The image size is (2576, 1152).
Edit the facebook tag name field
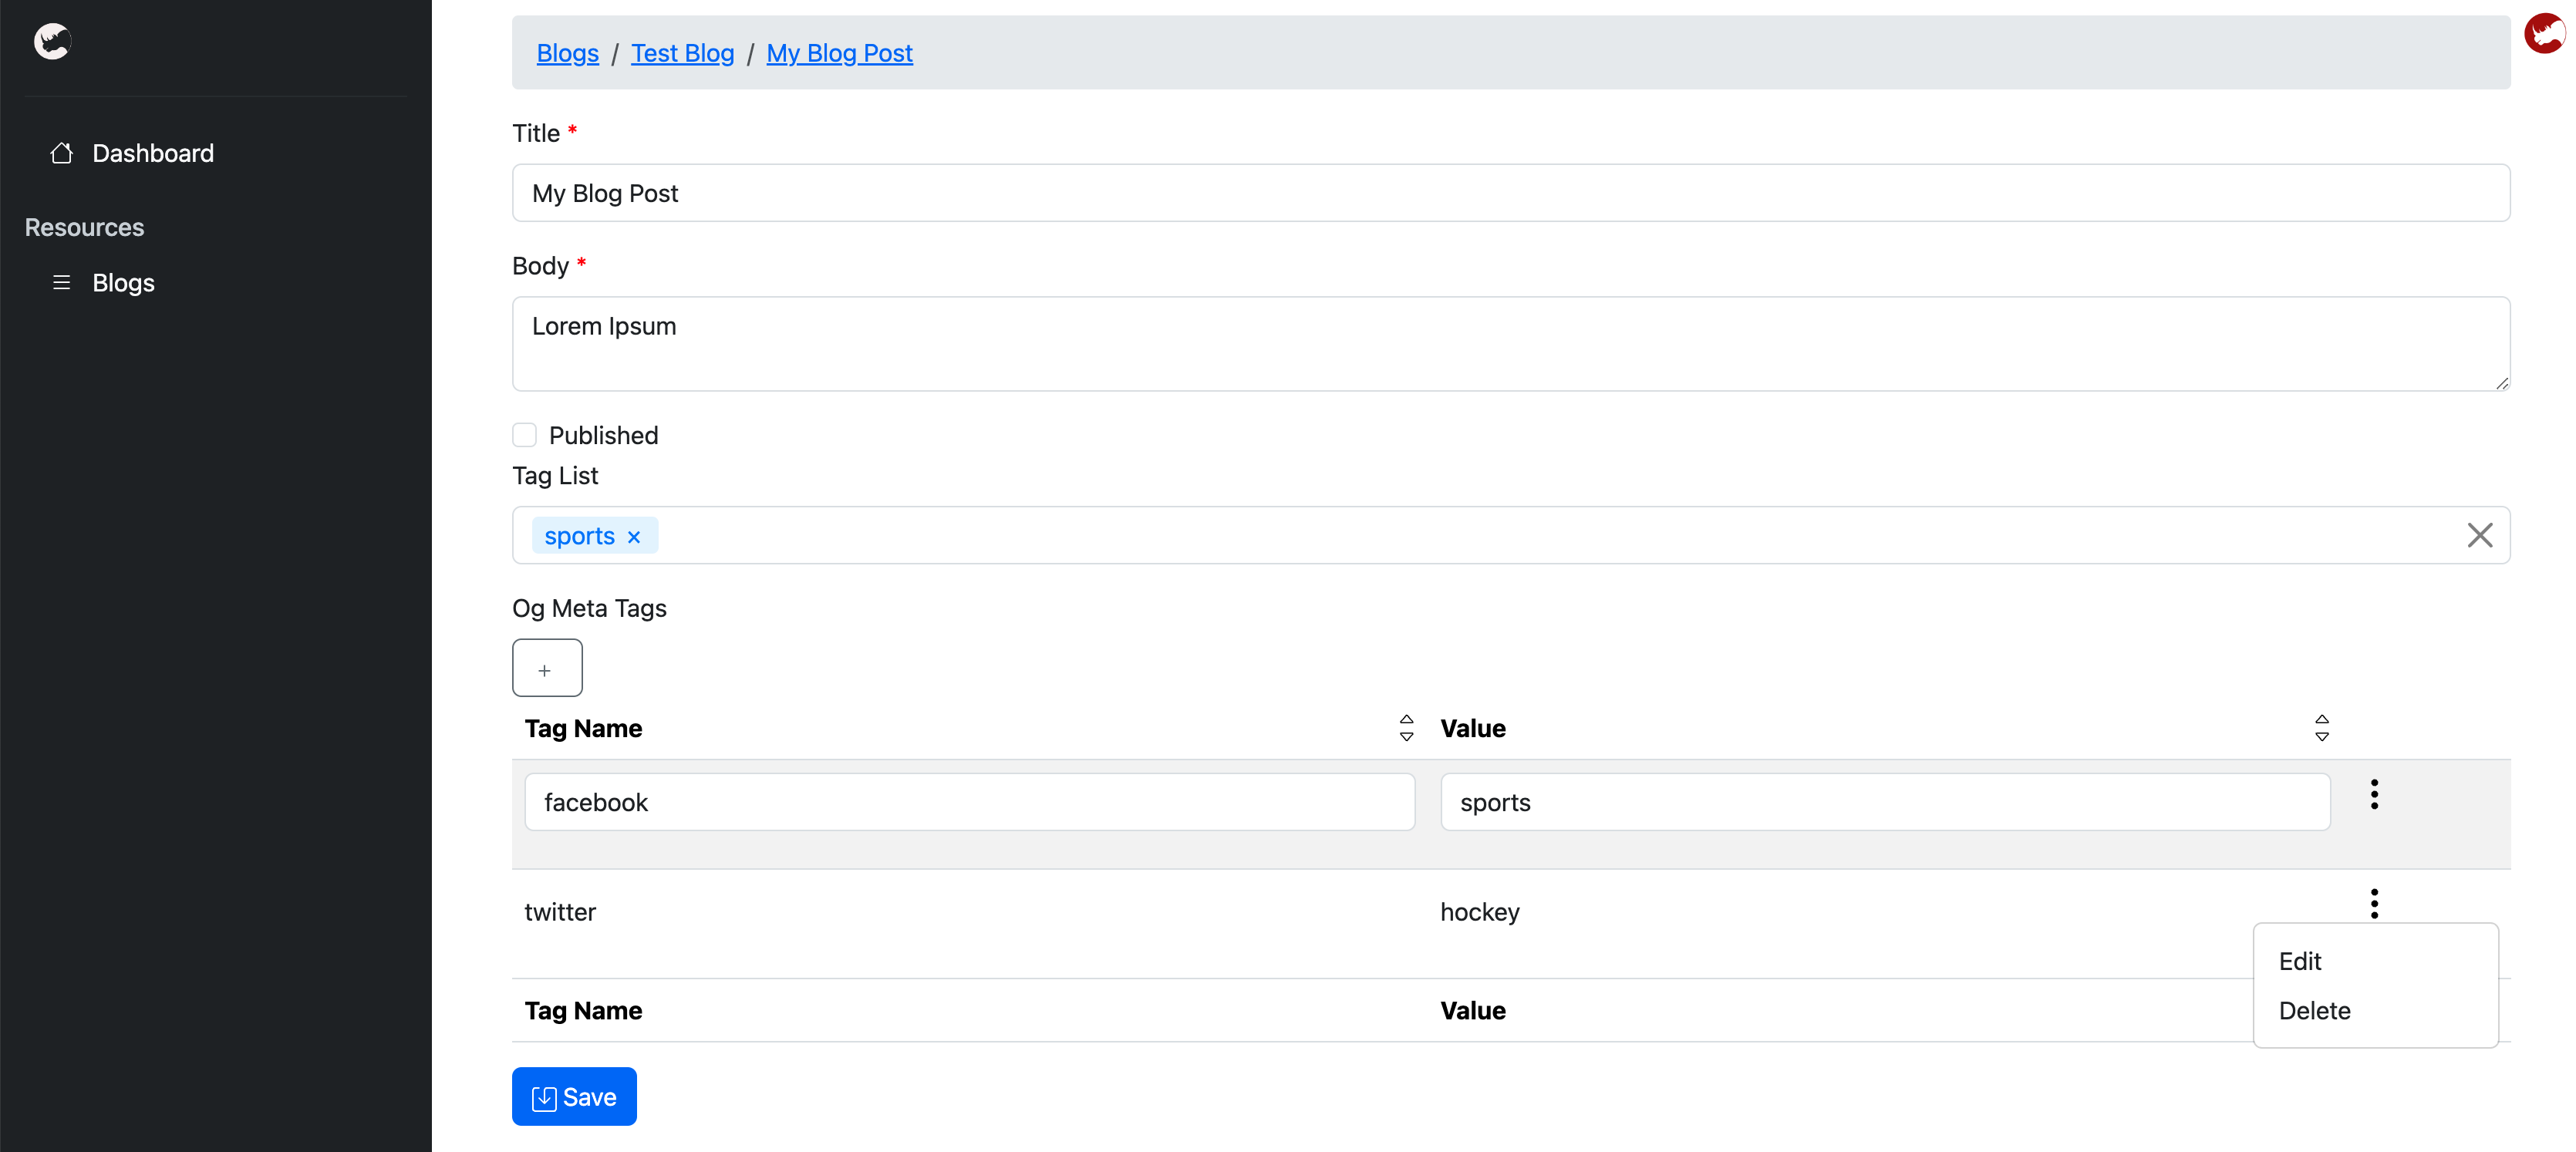(x=969, y=802)
